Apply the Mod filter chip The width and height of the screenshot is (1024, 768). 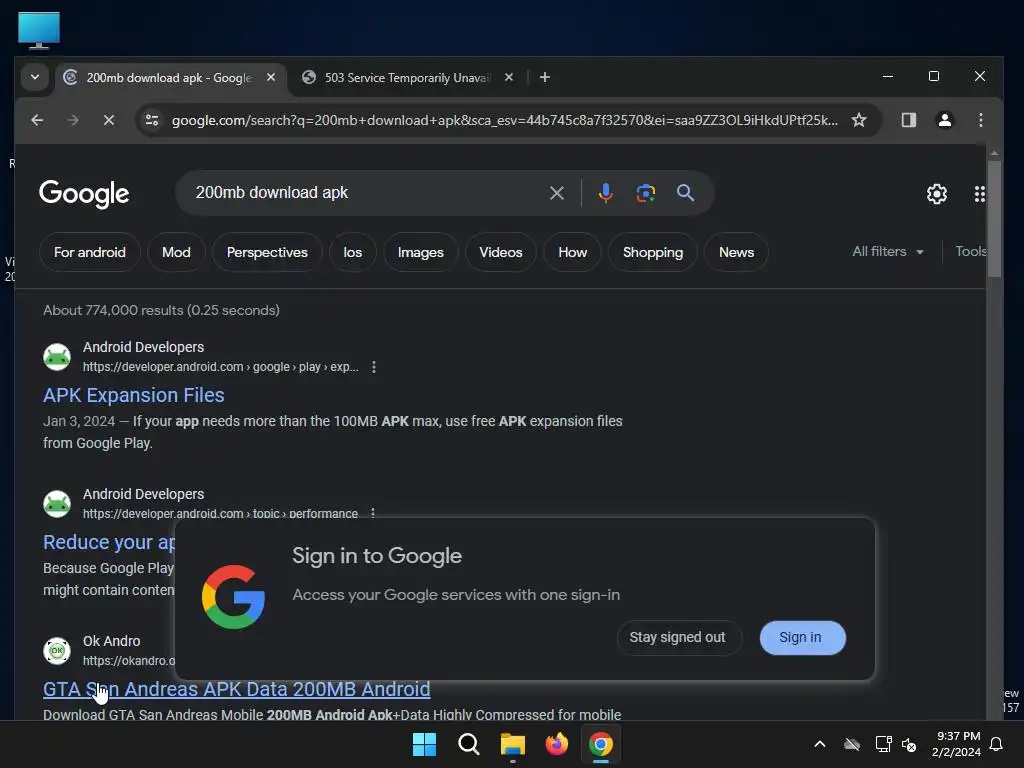[176, 252]
